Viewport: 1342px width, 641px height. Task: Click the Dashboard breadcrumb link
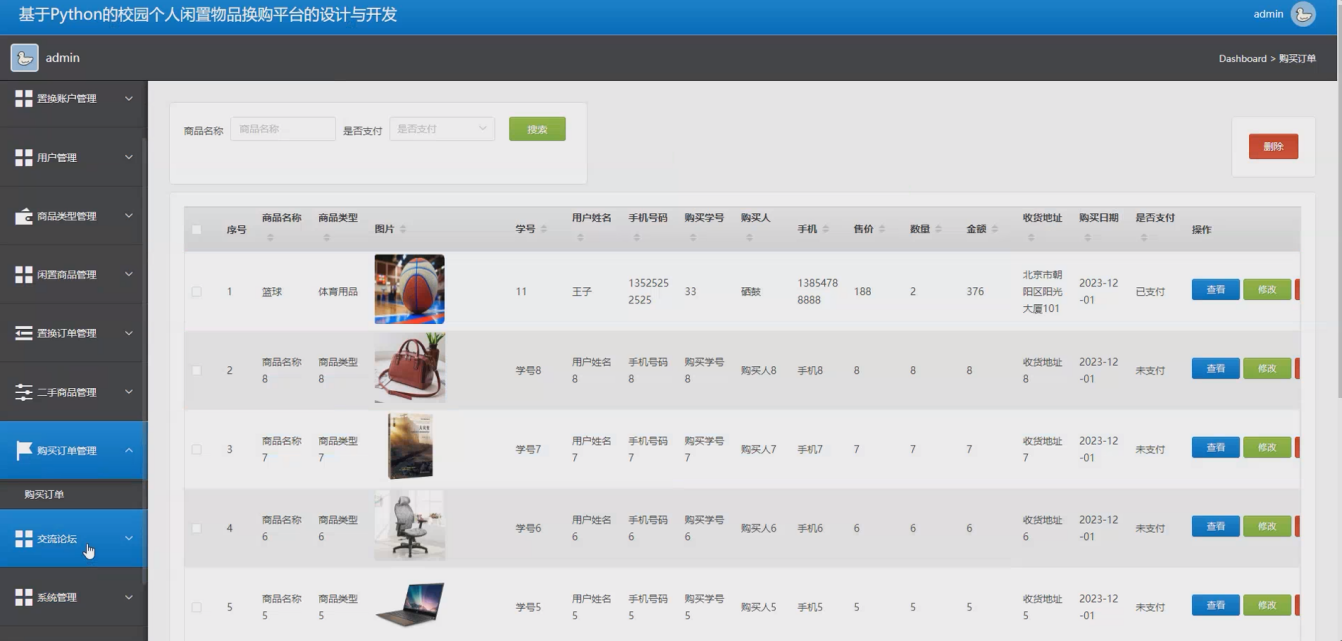tap(1242, 58)
